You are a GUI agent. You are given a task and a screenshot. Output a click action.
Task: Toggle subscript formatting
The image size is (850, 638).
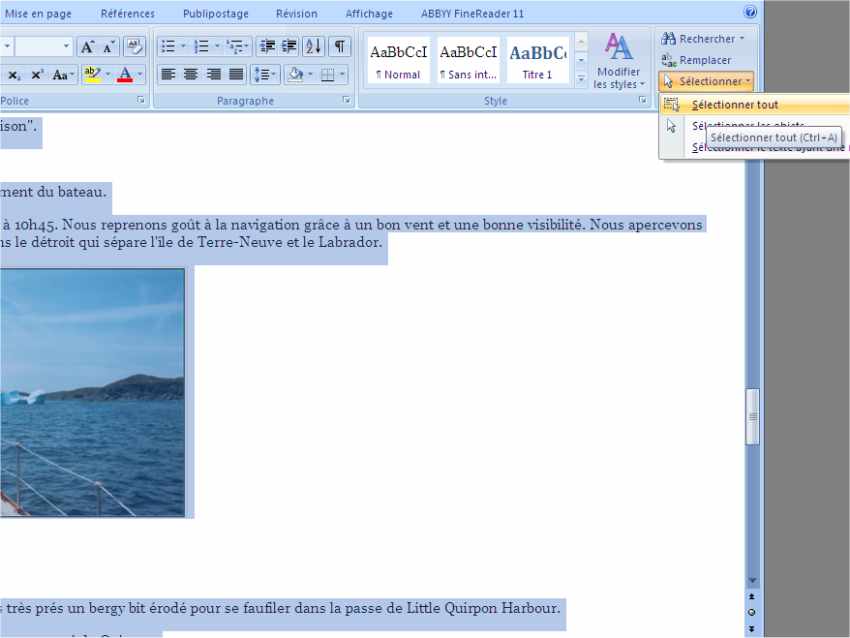tap(14, 75)
